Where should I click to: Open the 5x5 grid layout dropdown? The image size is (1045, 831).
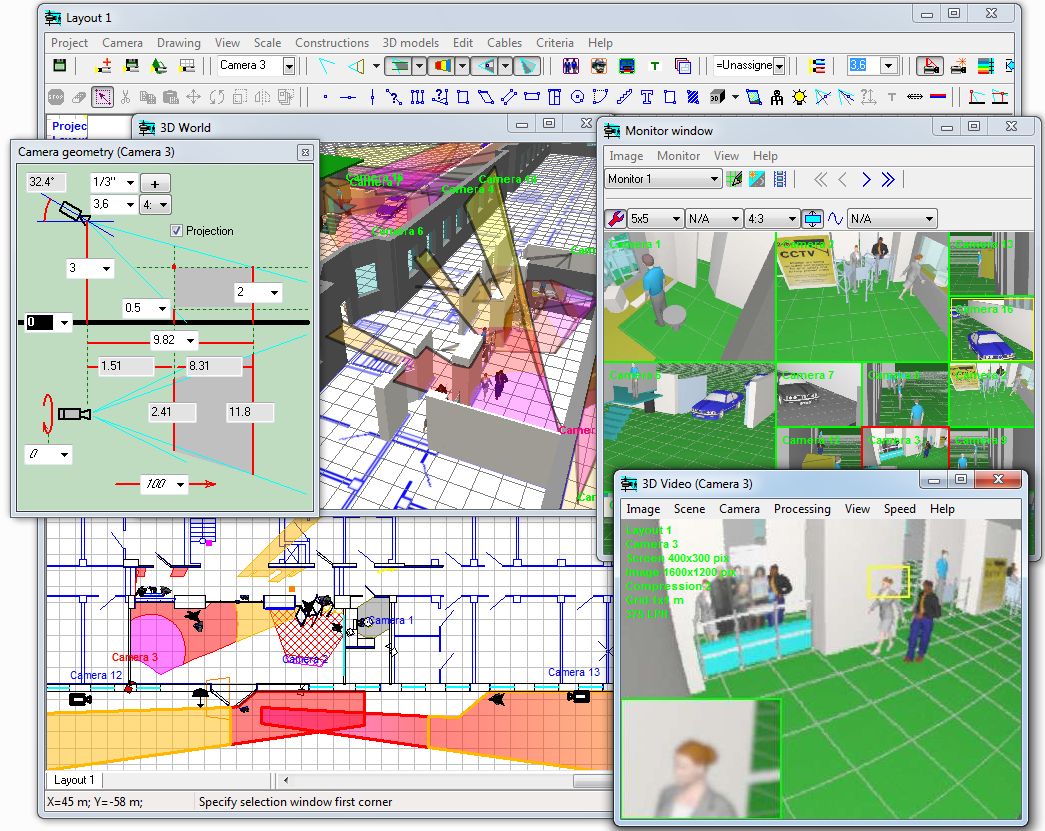pos(675,218)
